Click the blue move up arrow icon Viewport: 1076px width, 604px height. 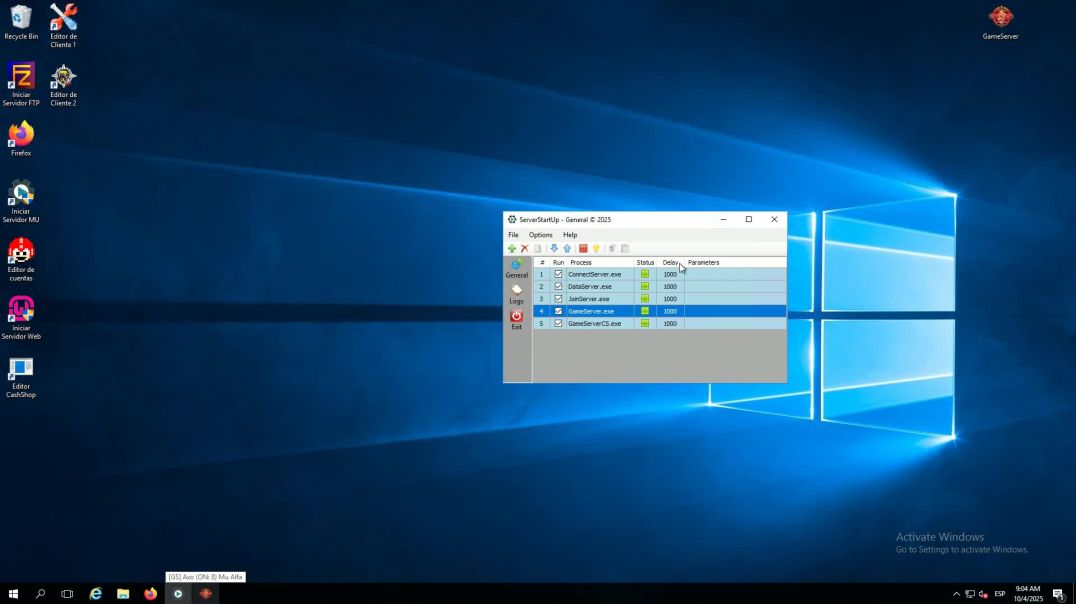[567, 249]
